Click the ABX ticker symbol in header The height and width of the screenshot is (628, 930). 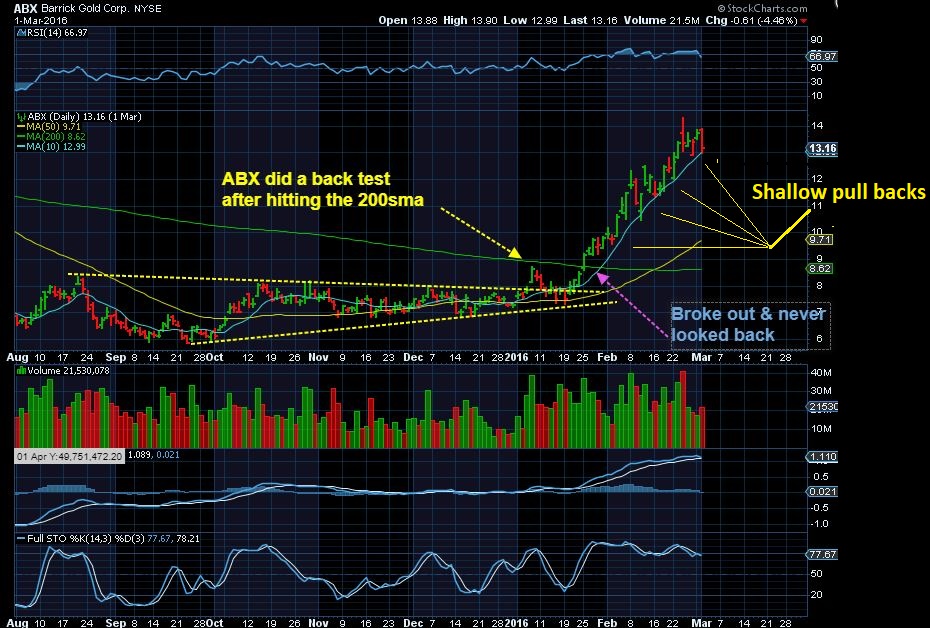click(x=26, y=8)
